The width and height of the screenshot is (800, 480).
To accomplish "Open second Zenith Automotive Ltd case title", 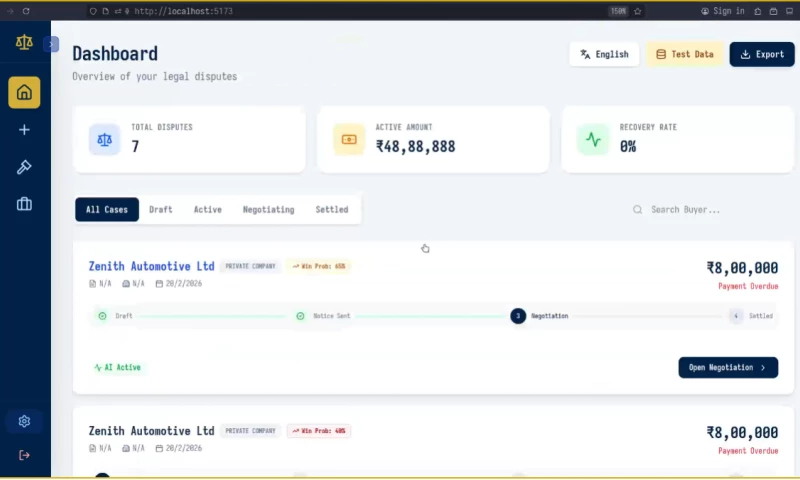I will 152,431.
